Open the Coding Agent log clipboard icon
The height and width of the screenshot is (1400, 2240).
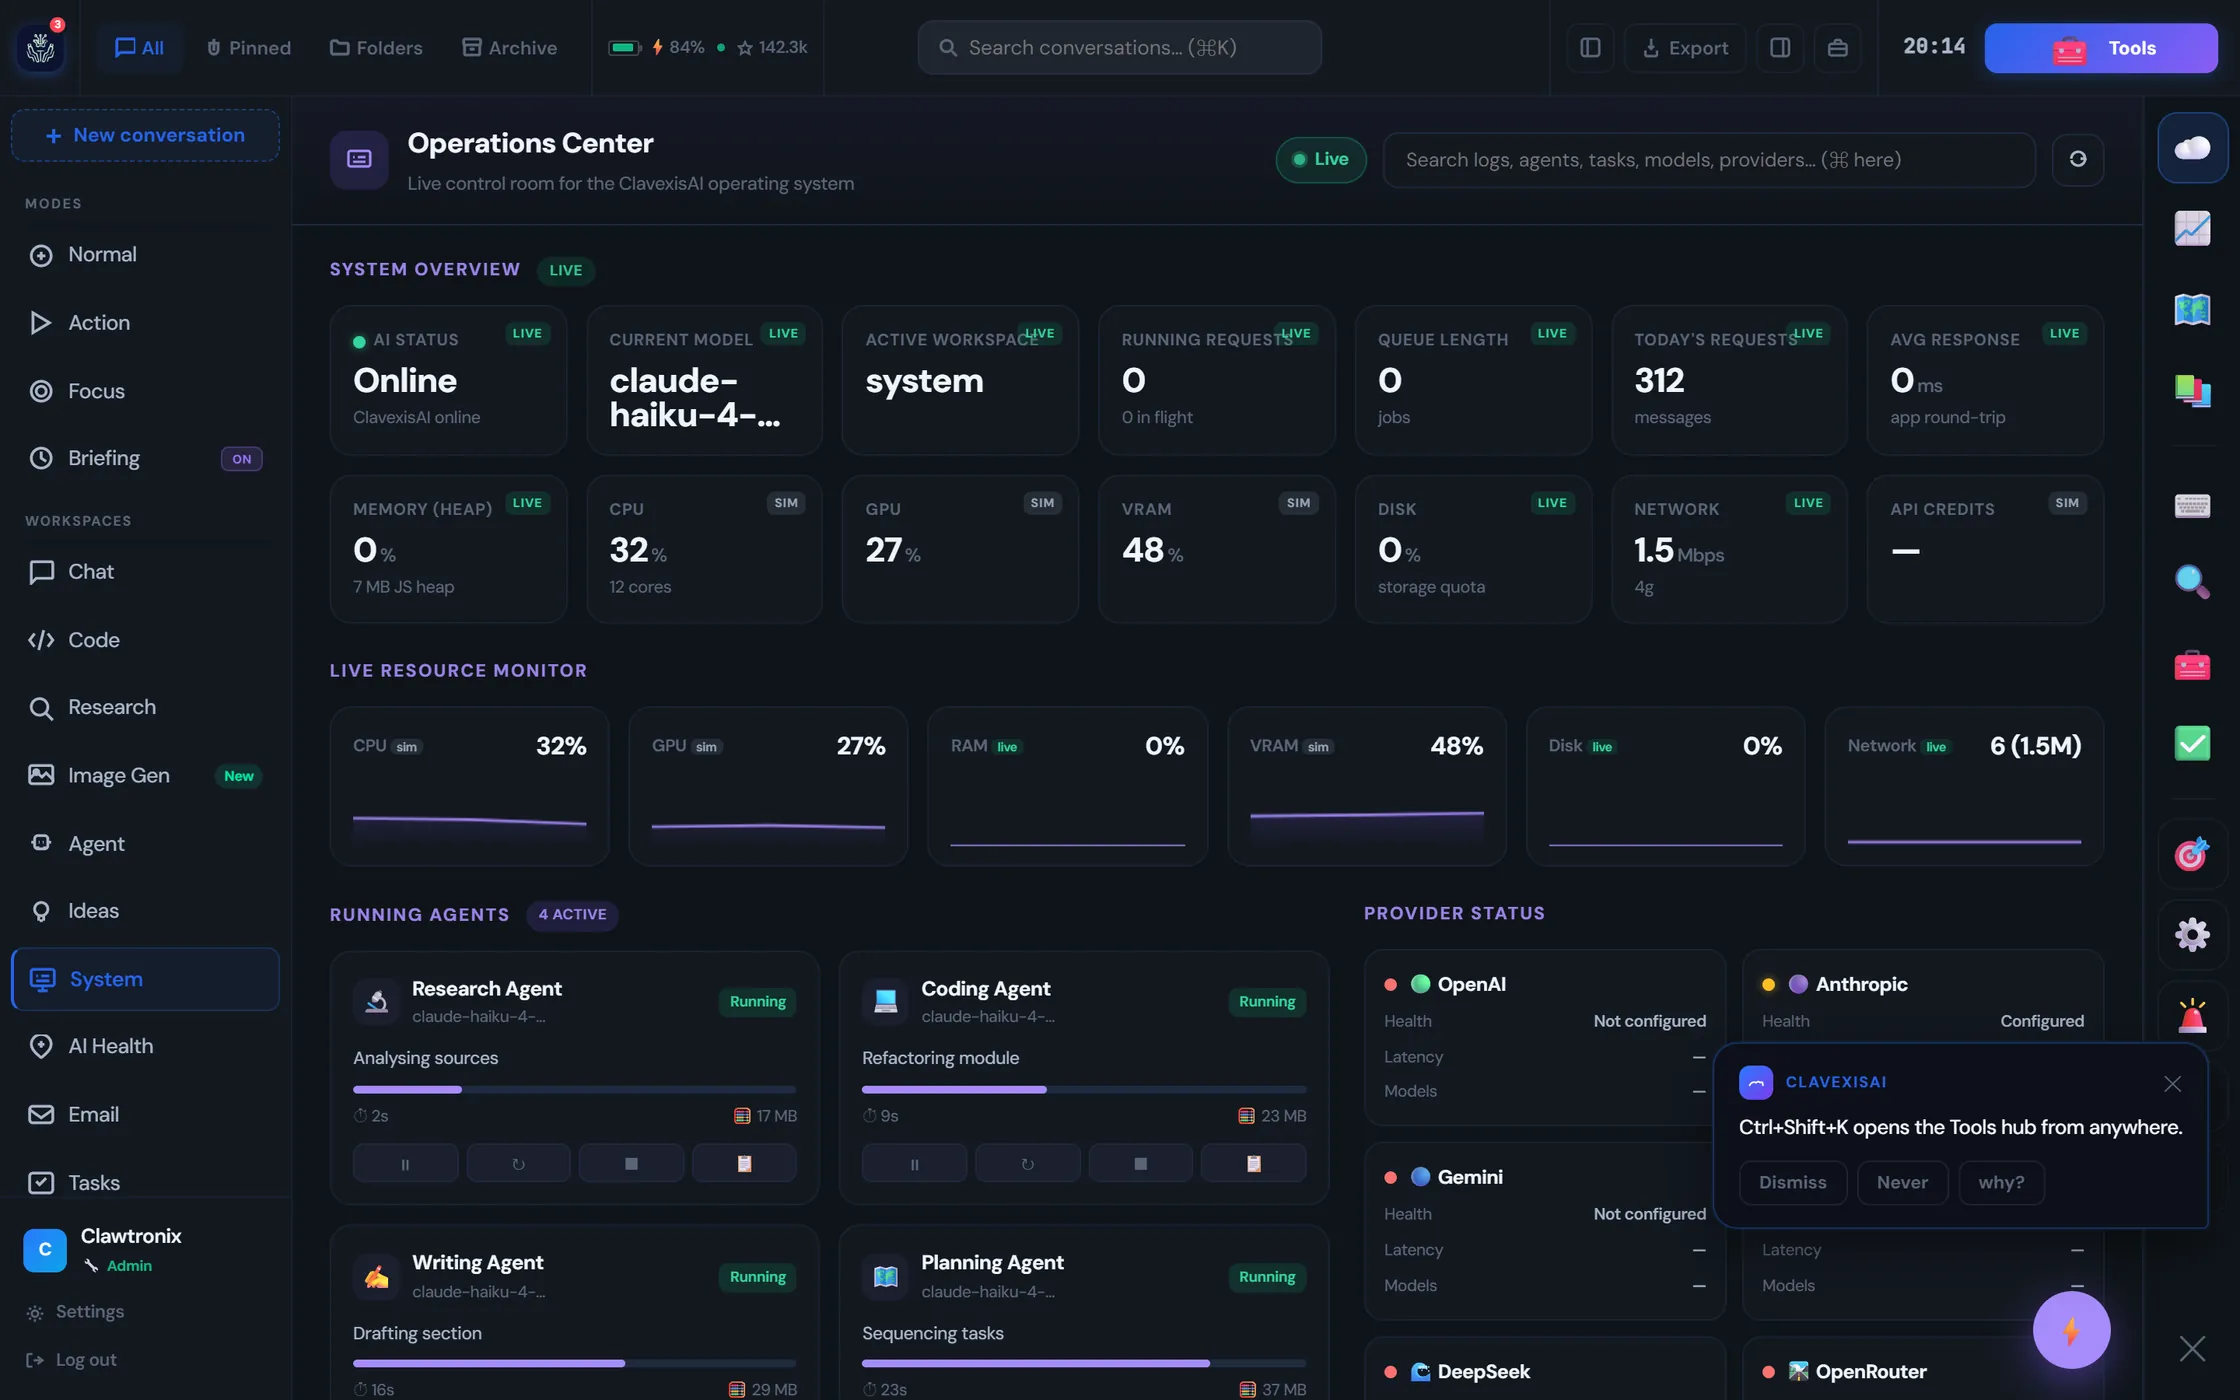pyautogui.click(x=1254, y=1164)
